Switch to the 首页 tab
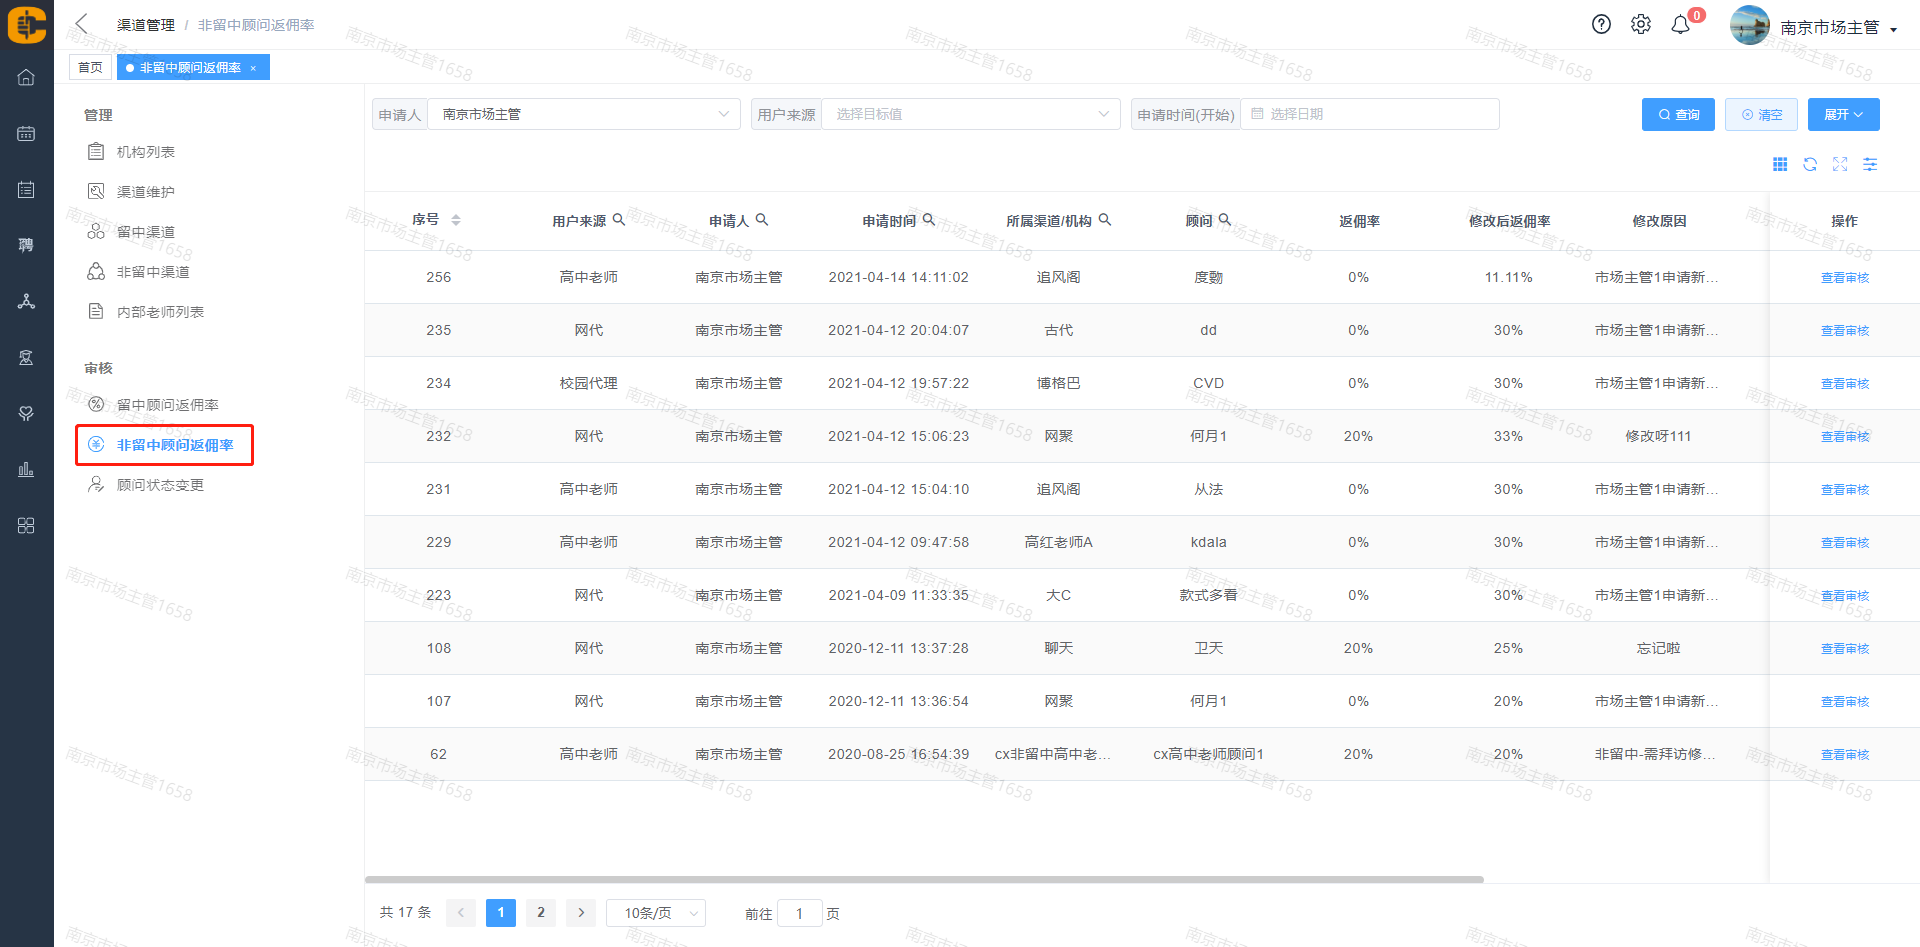The height and width of the screenshot is (947, 1920). [90, 68]
